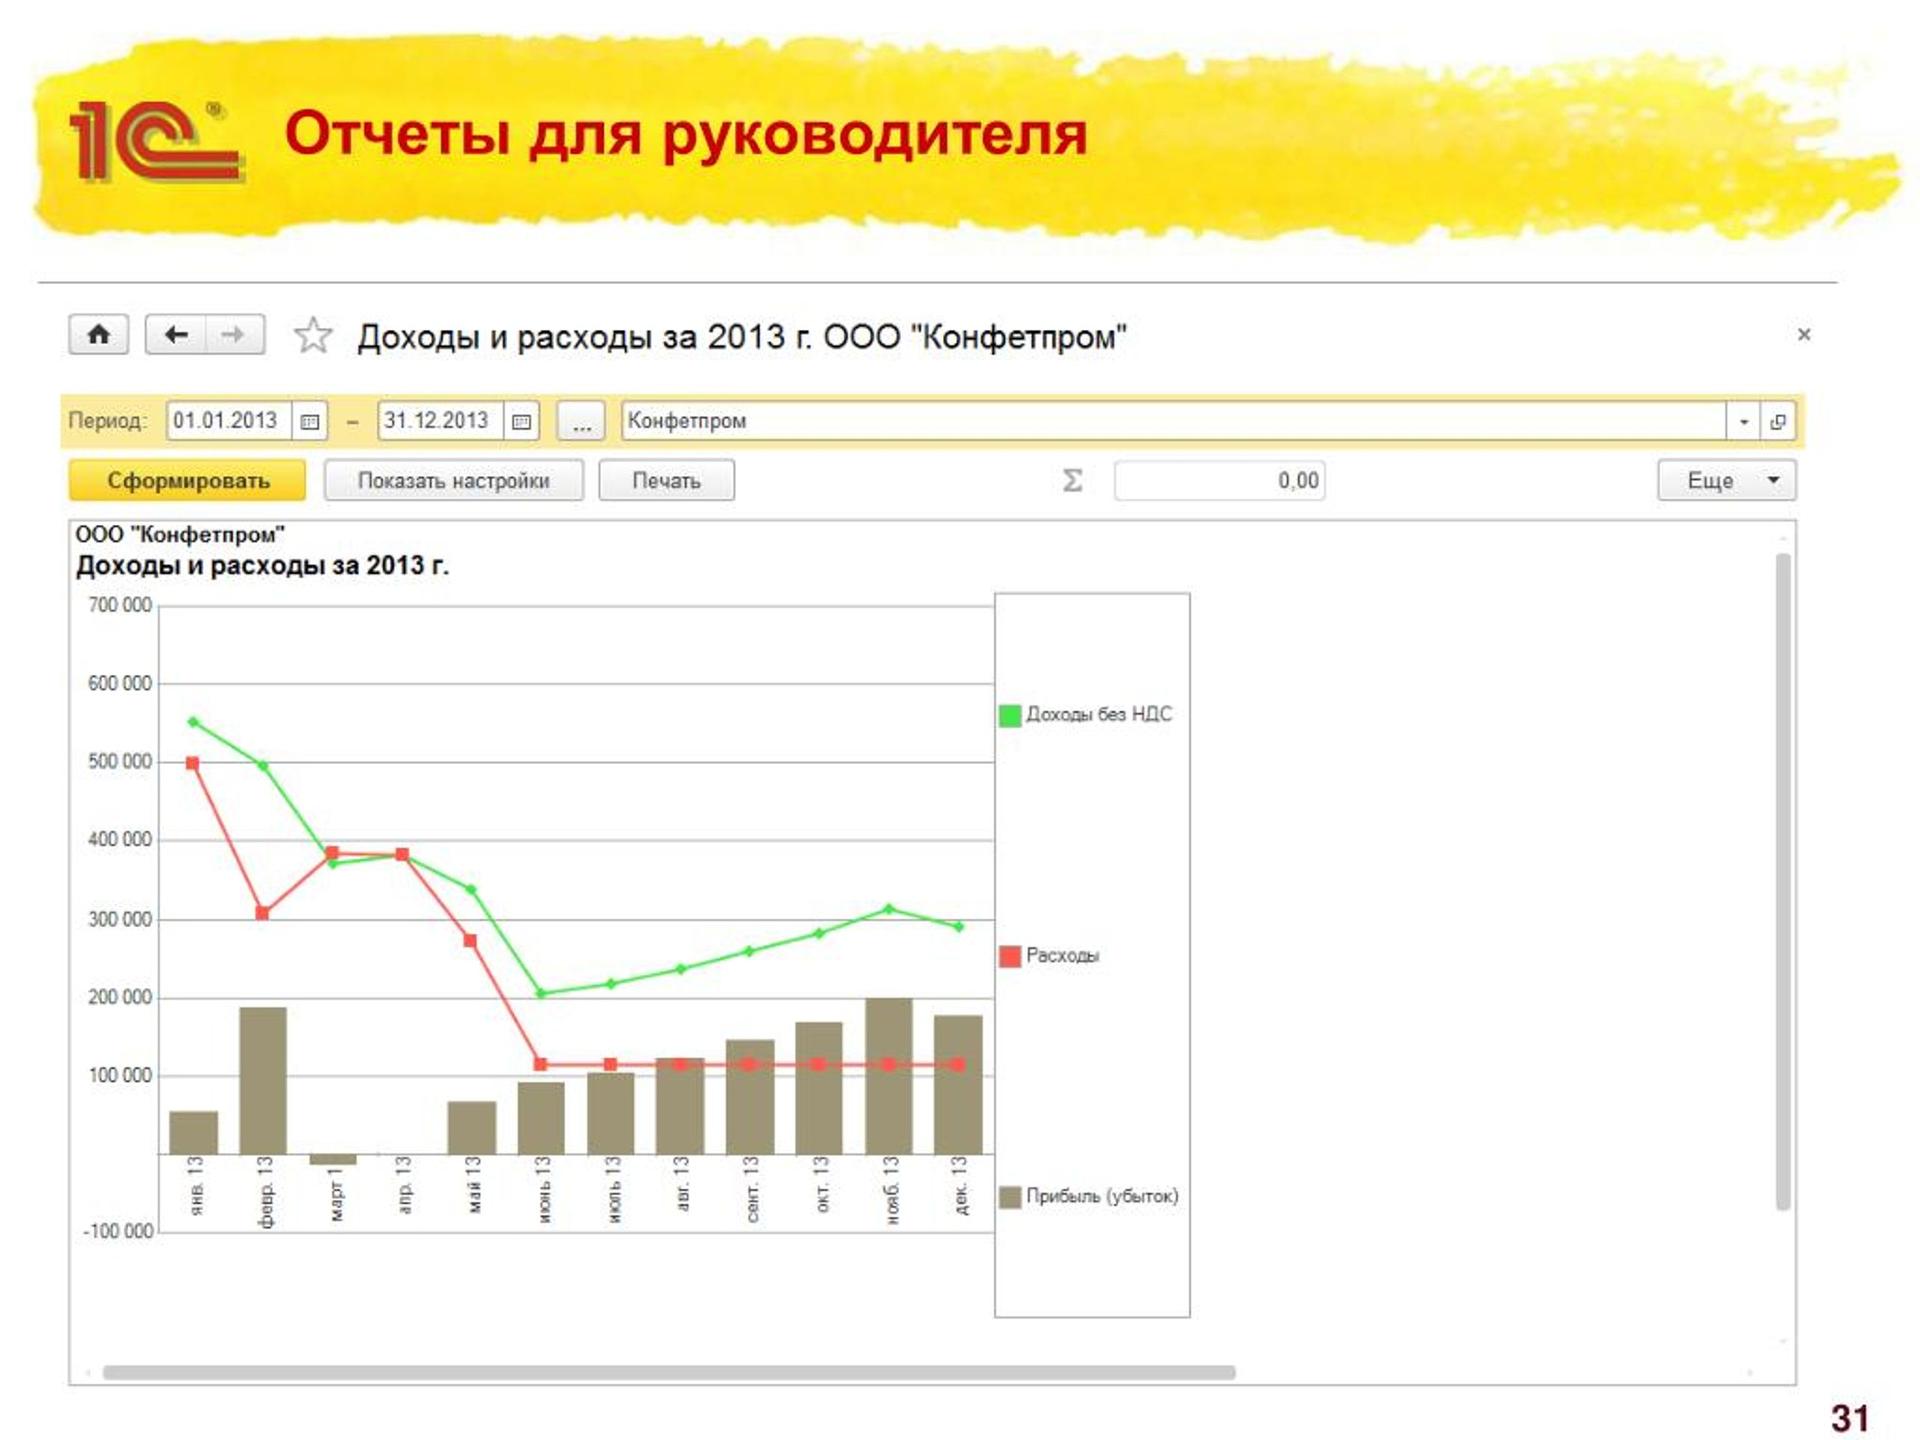The height and width of the screenshot is (1440, 1920).
Task: Click the vertical scrollbar of the report
Action: coord(1782,881)
